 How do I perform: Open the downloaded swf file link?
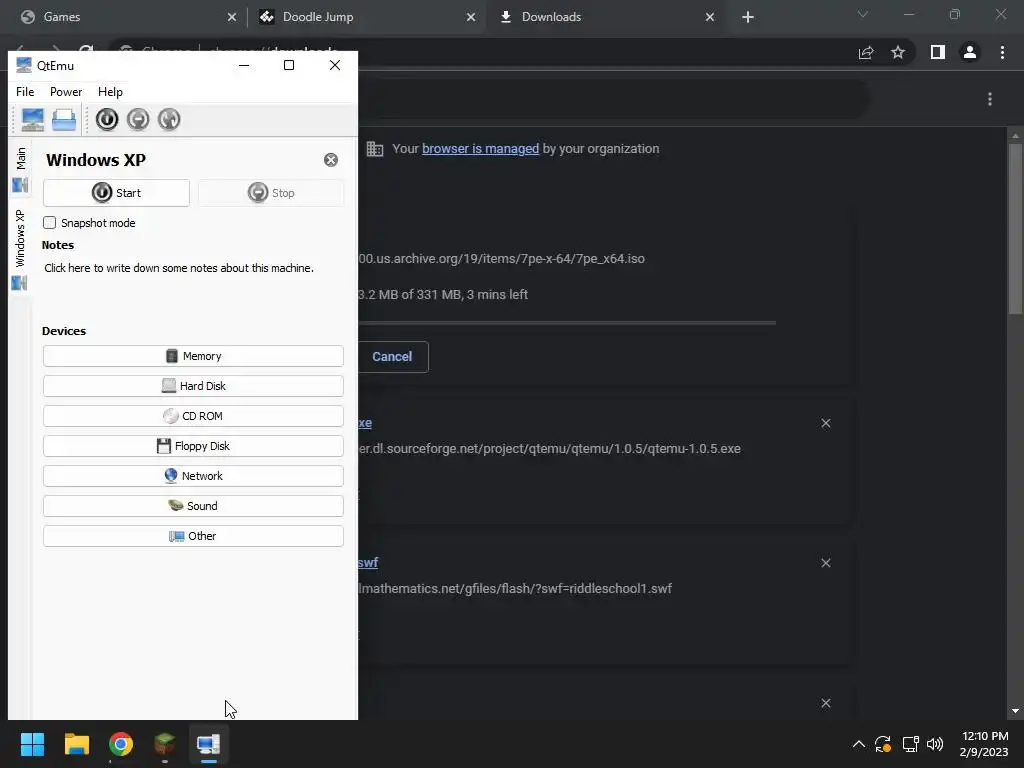click(368, 563)
